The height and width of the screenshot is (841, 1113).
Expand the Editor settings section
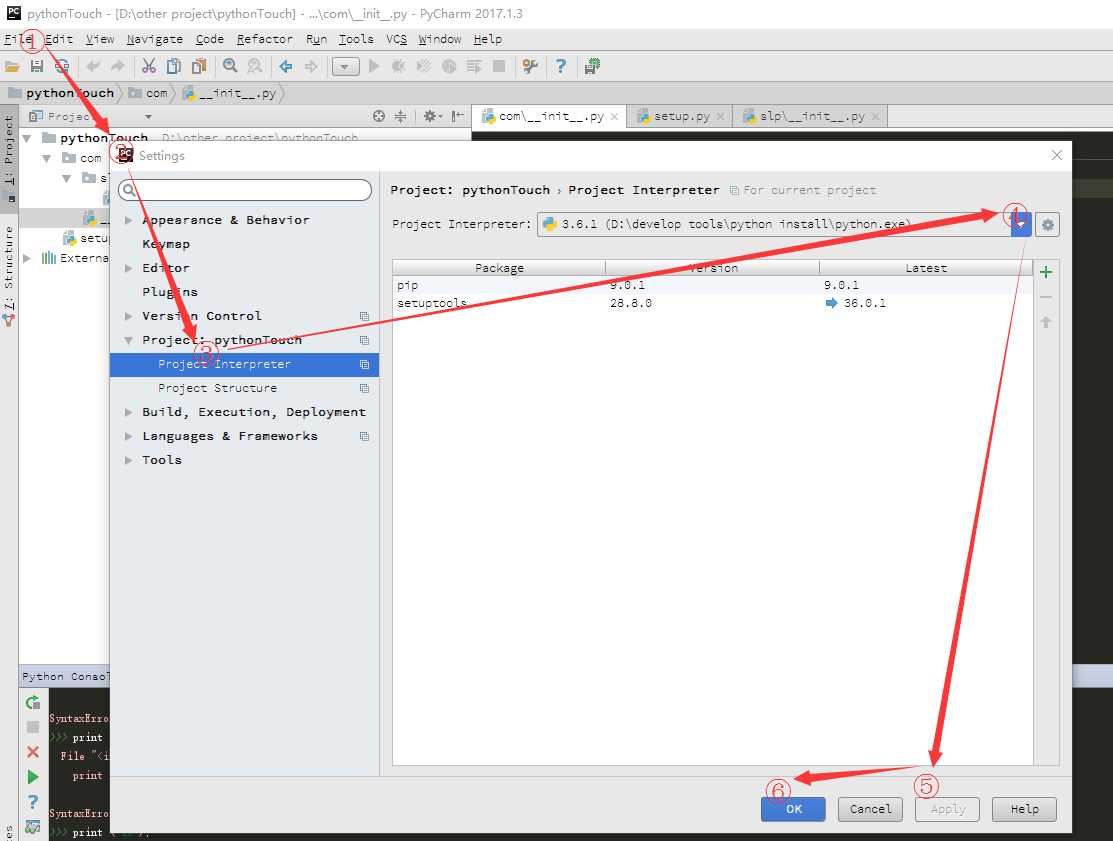(x=128, y=268)
